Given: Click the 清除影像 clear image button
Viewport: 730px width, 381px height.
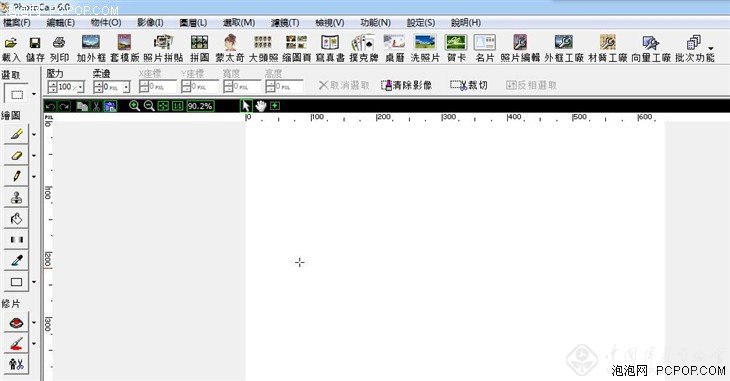Looking at the screenshot, I should click(x=406, y=85).
